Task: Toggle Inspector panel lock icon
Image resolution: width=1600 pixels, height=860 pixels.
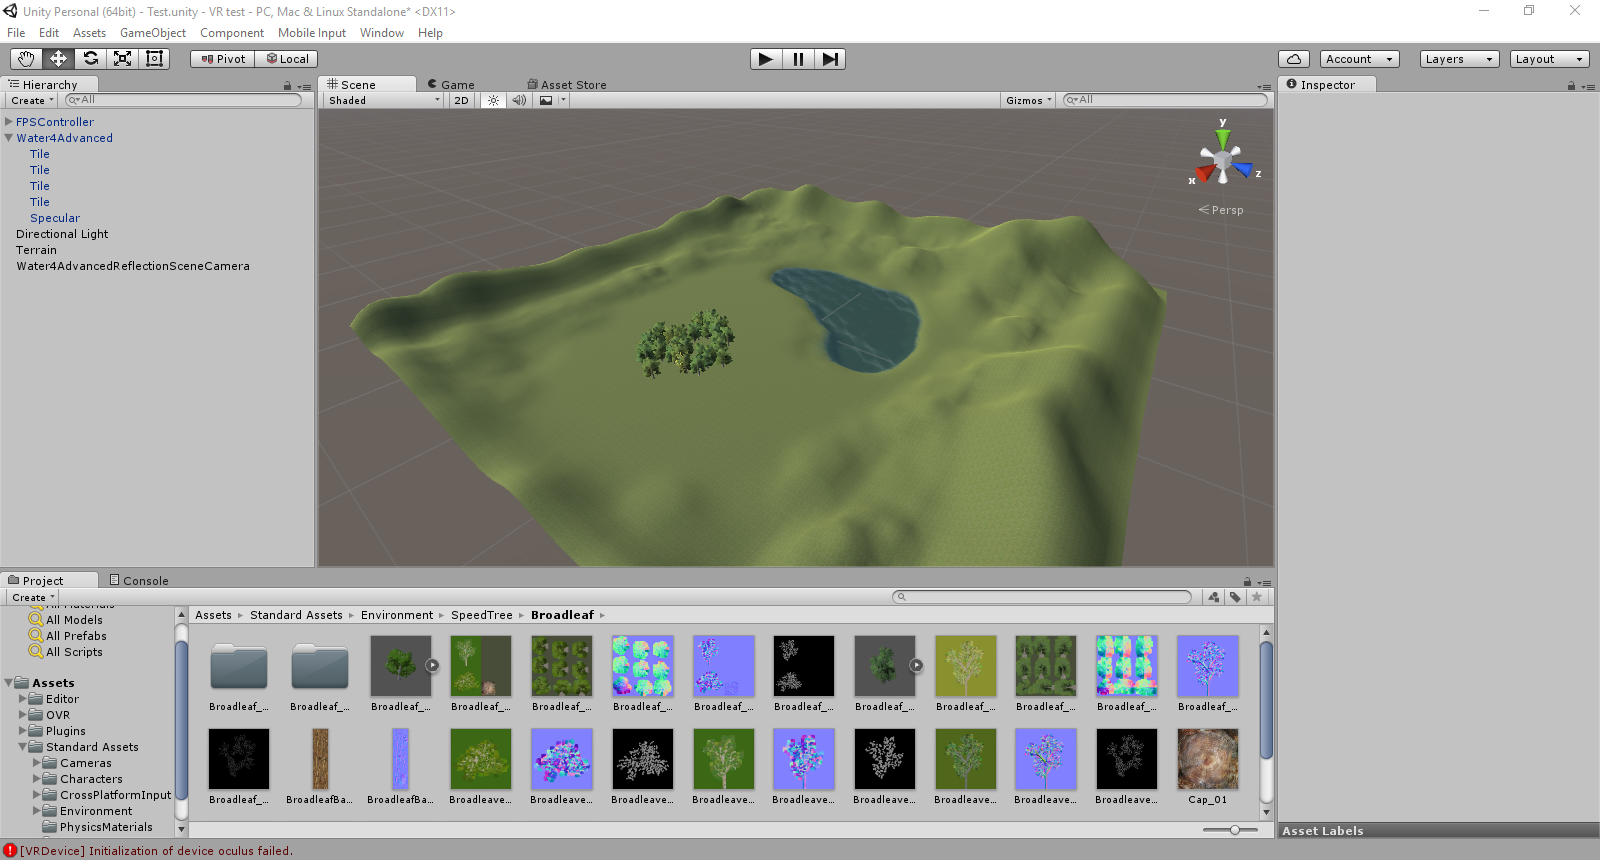Action: click(x=1572, y=86)
